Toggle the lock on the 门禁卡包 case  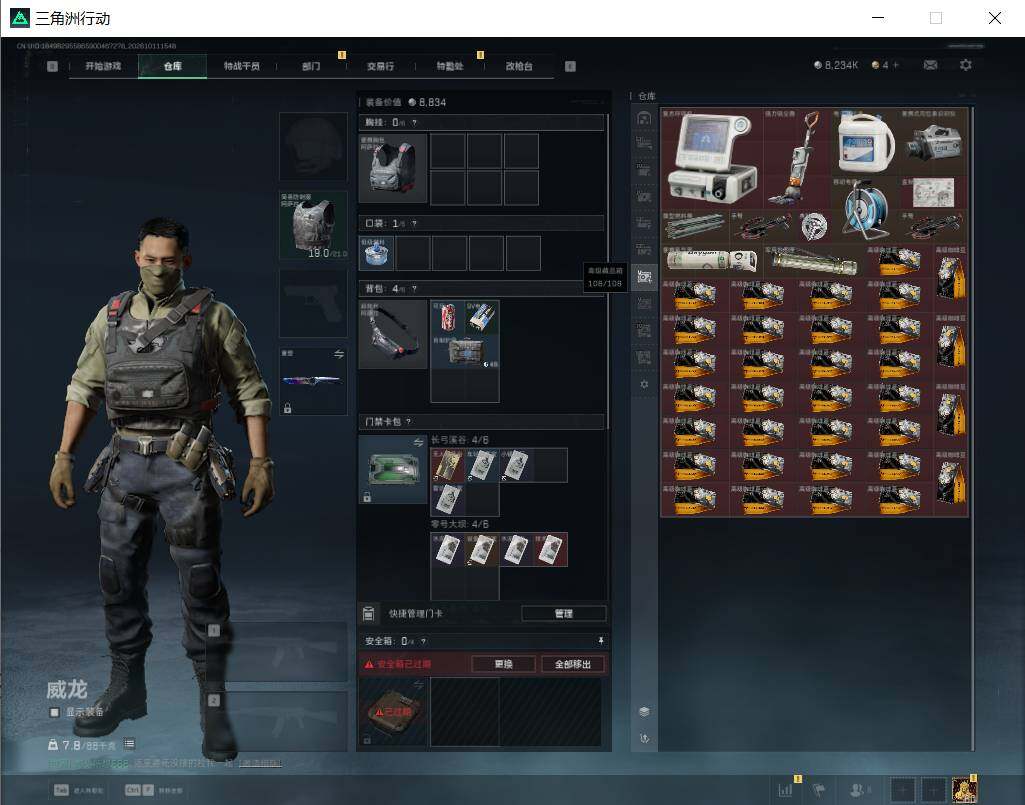click(x=367, y=497)
